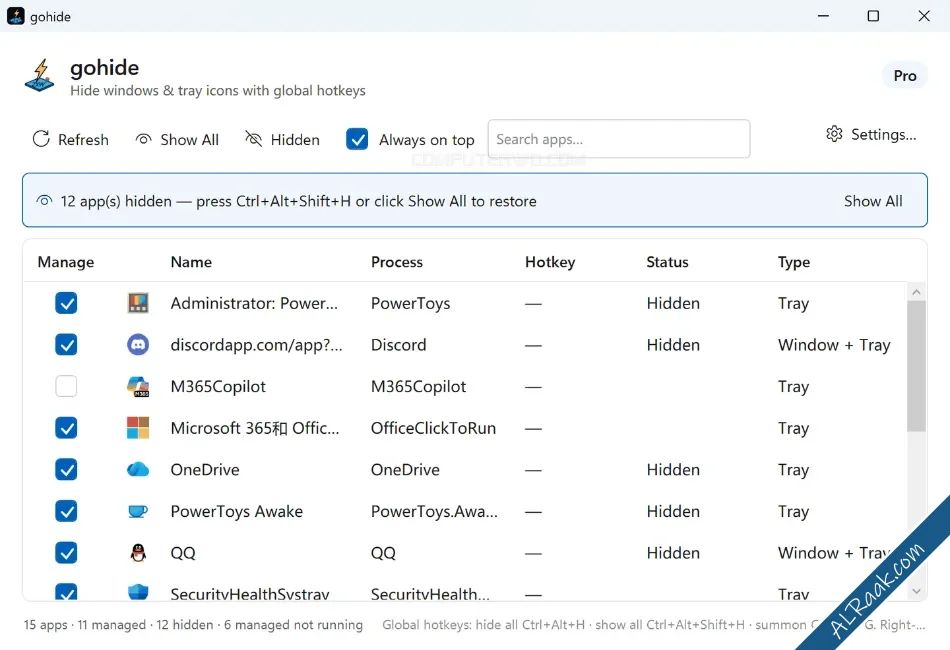Click Show All in the blue banner
This screenshot has height=650, width=950.
tap(873, 201)
